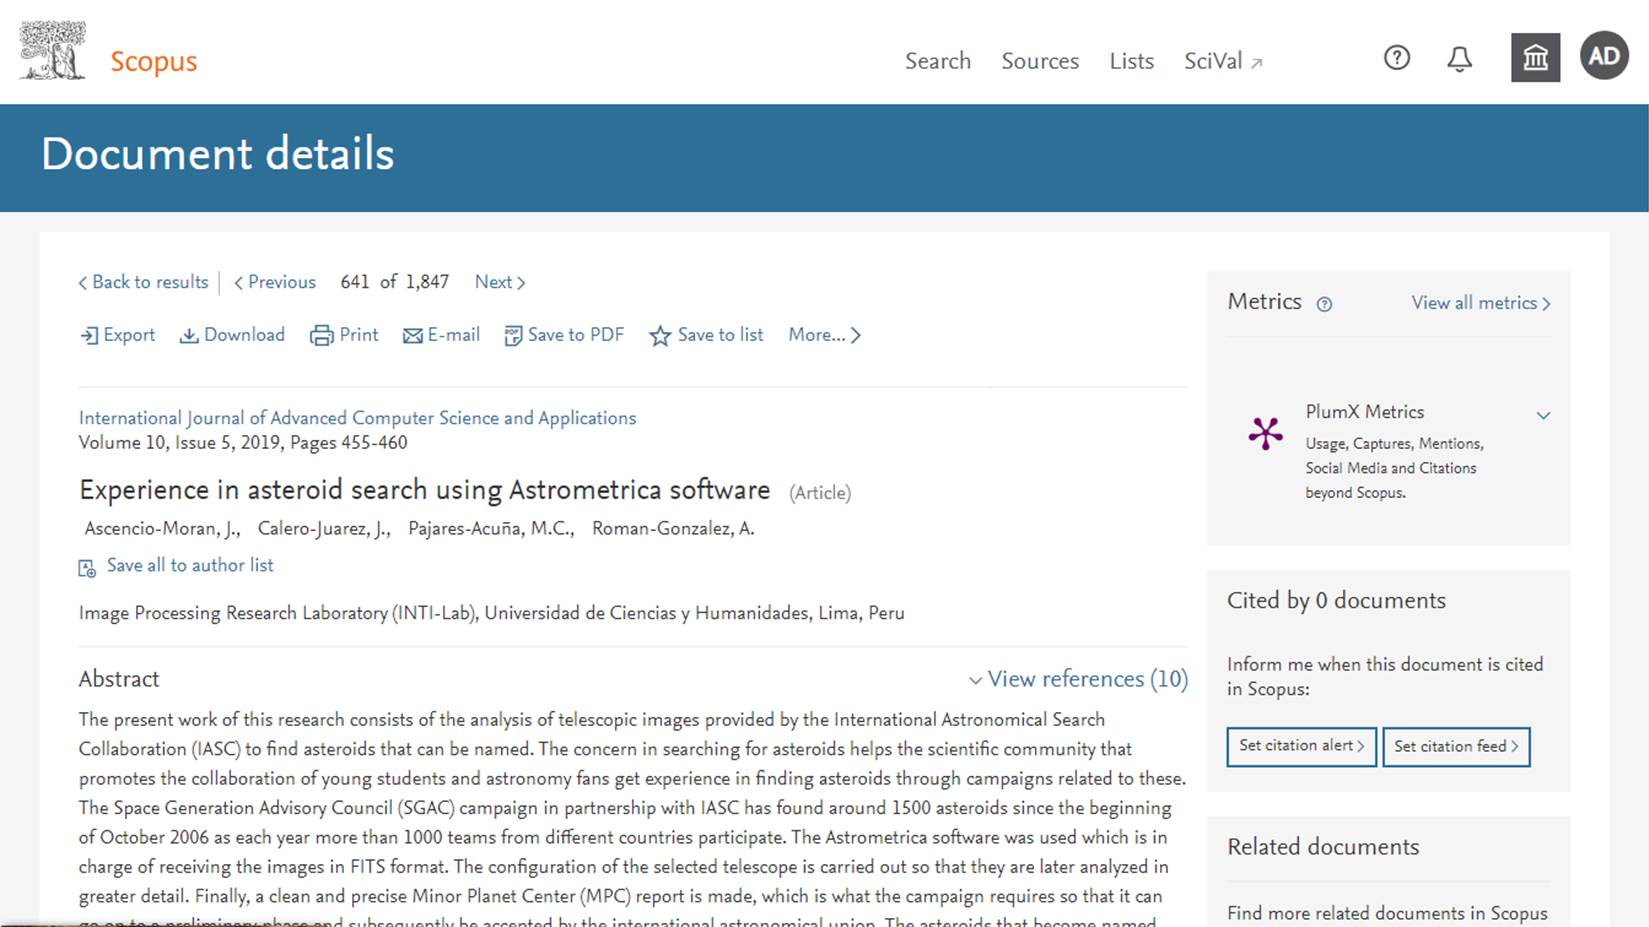Click the Download label
1649x927 pixels.
pos(244,335)
